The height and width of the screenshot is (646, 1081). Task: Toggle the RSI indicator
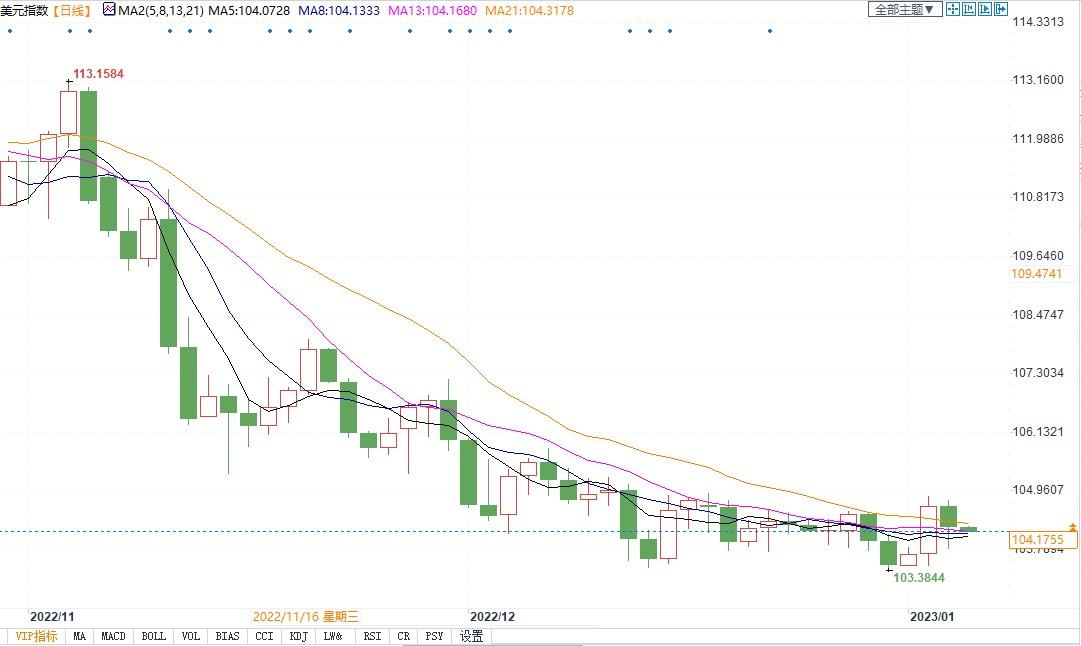[372, 636]
